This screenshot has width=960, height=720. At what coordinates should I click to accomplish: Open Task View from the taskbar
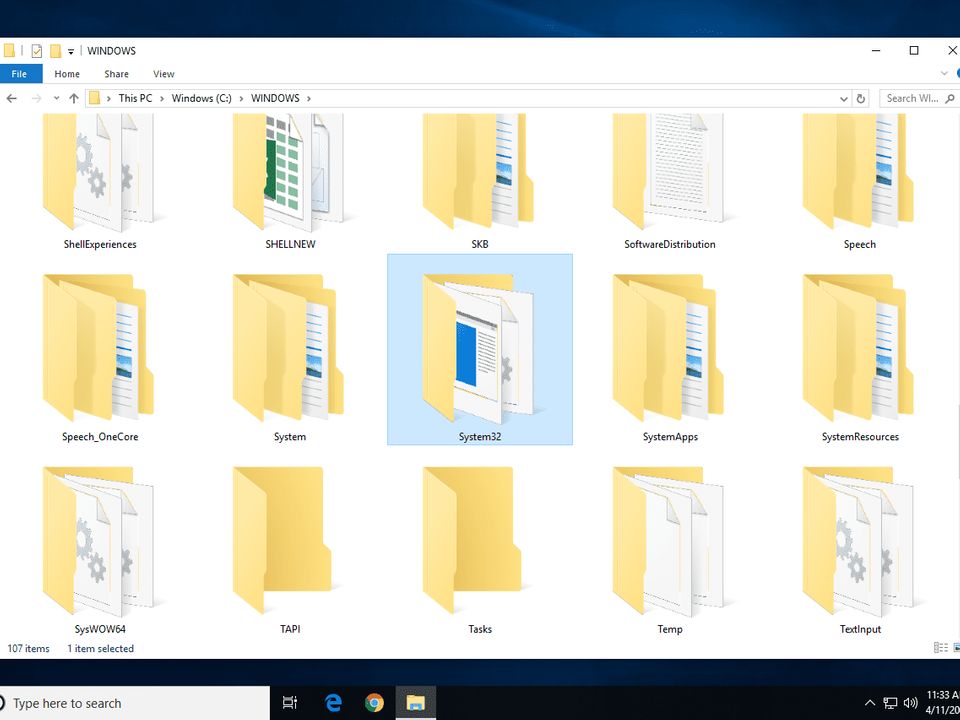point(290,702)
